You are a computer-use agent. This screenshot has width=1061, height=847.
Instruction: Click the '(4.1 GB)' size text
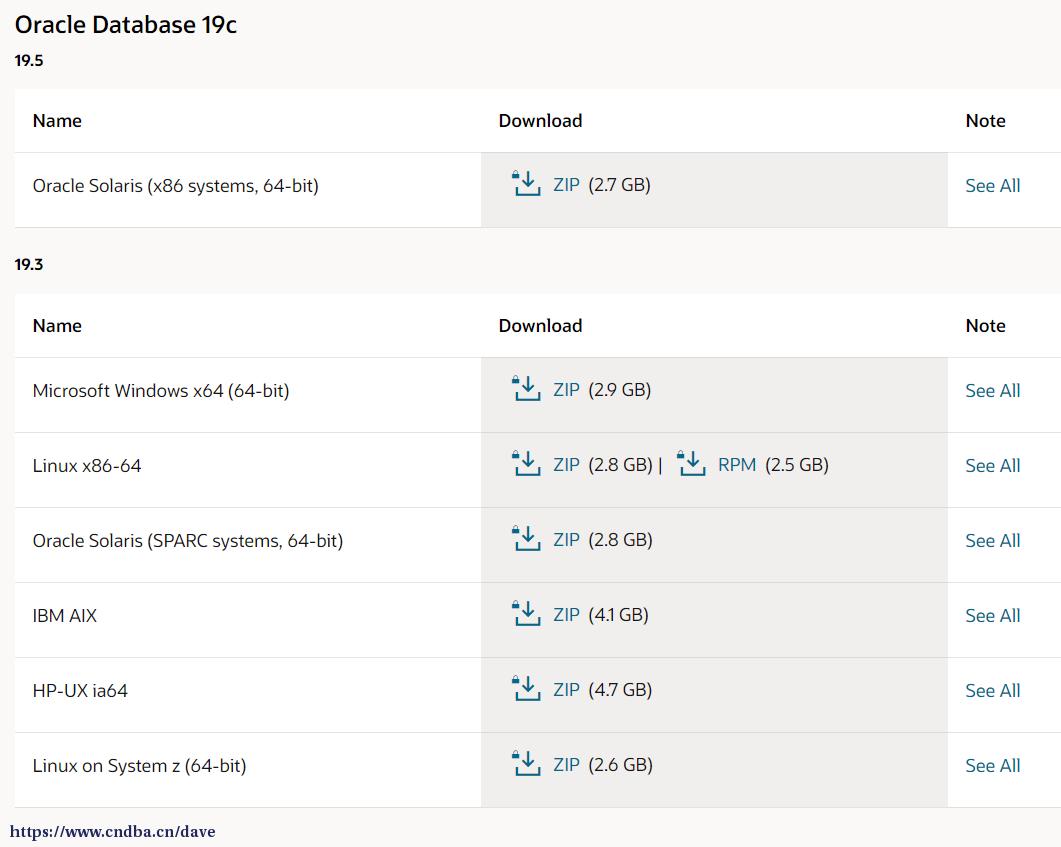coord(618,615)
